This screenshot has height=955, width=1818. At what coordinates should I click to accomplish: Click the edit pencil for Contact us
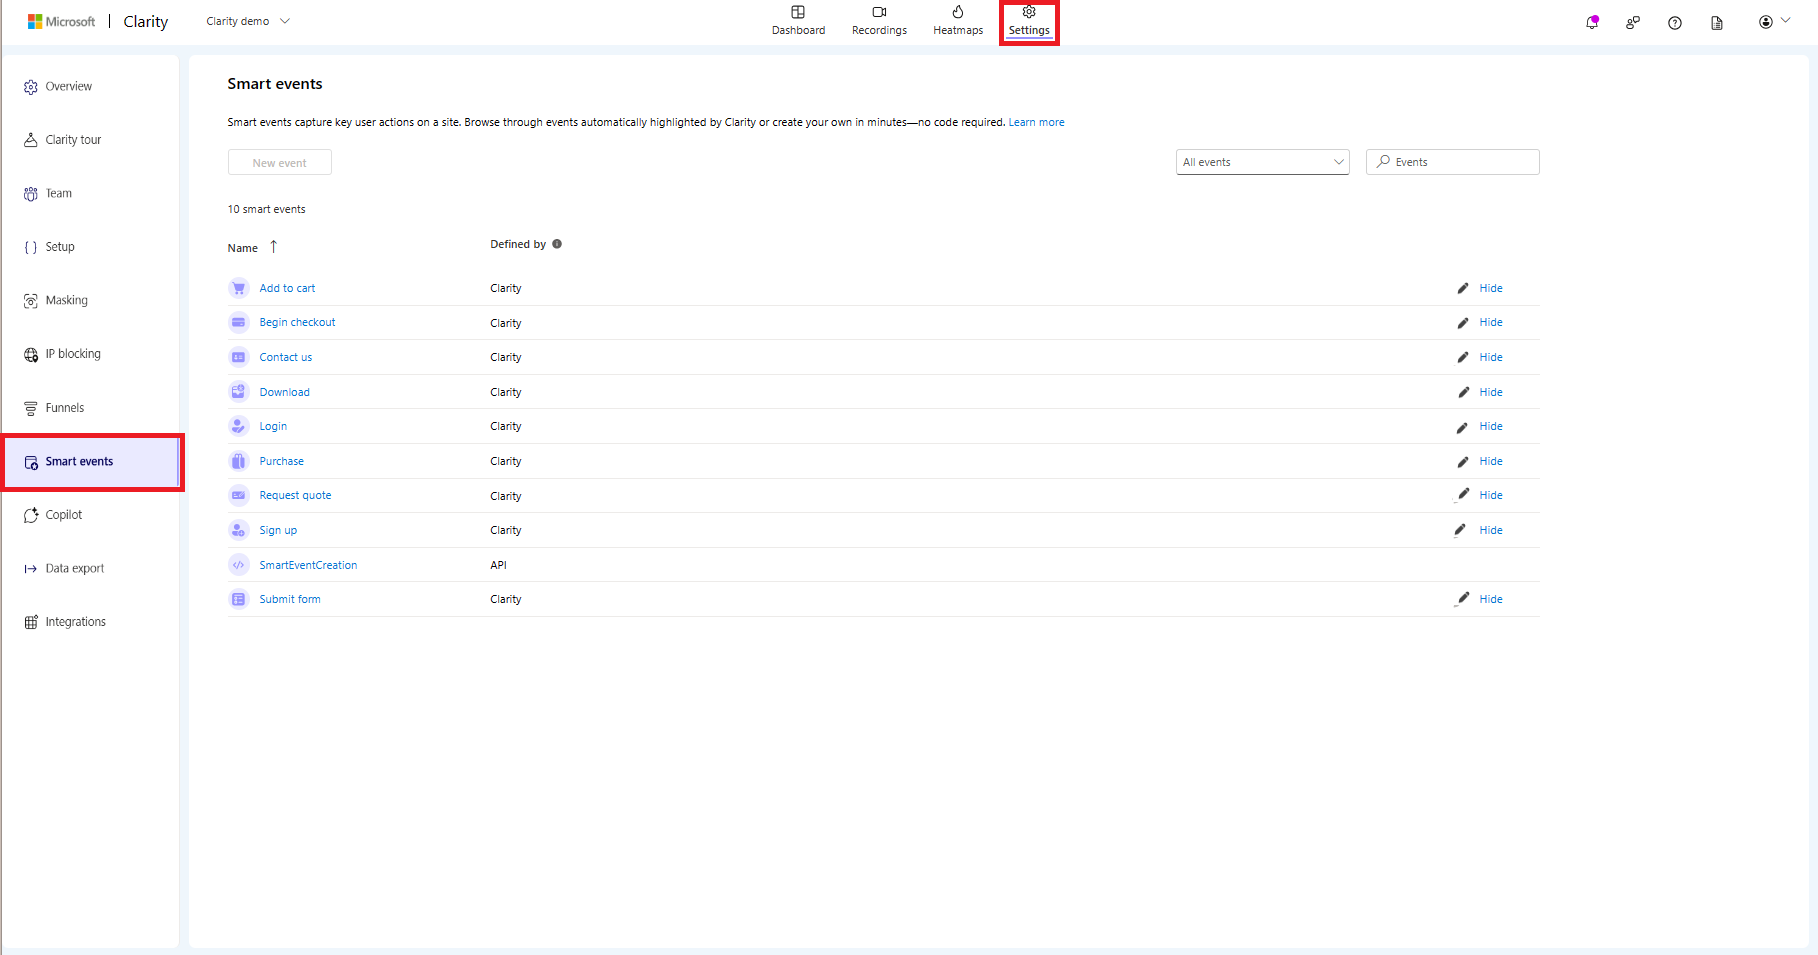click(1463, 357)
